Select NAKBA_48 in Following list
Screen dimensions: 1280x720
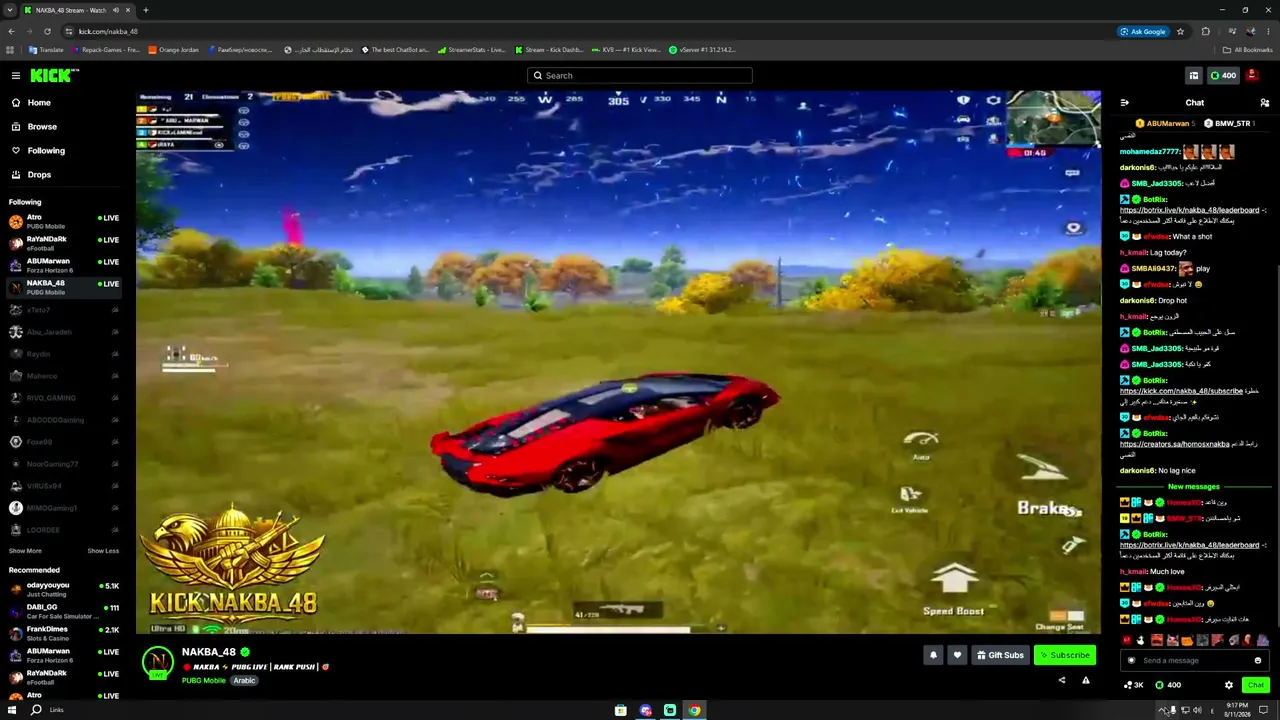coord(65,287)
